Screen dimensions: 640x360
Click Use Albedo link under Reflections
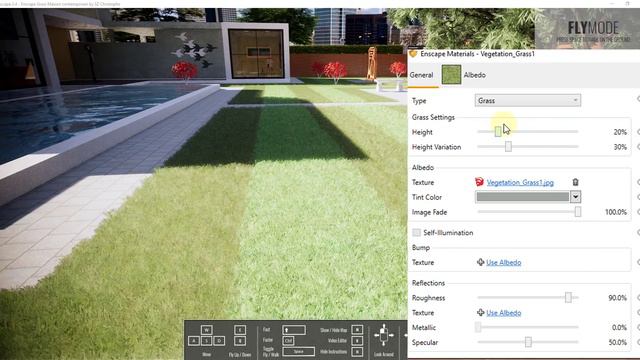503,313
